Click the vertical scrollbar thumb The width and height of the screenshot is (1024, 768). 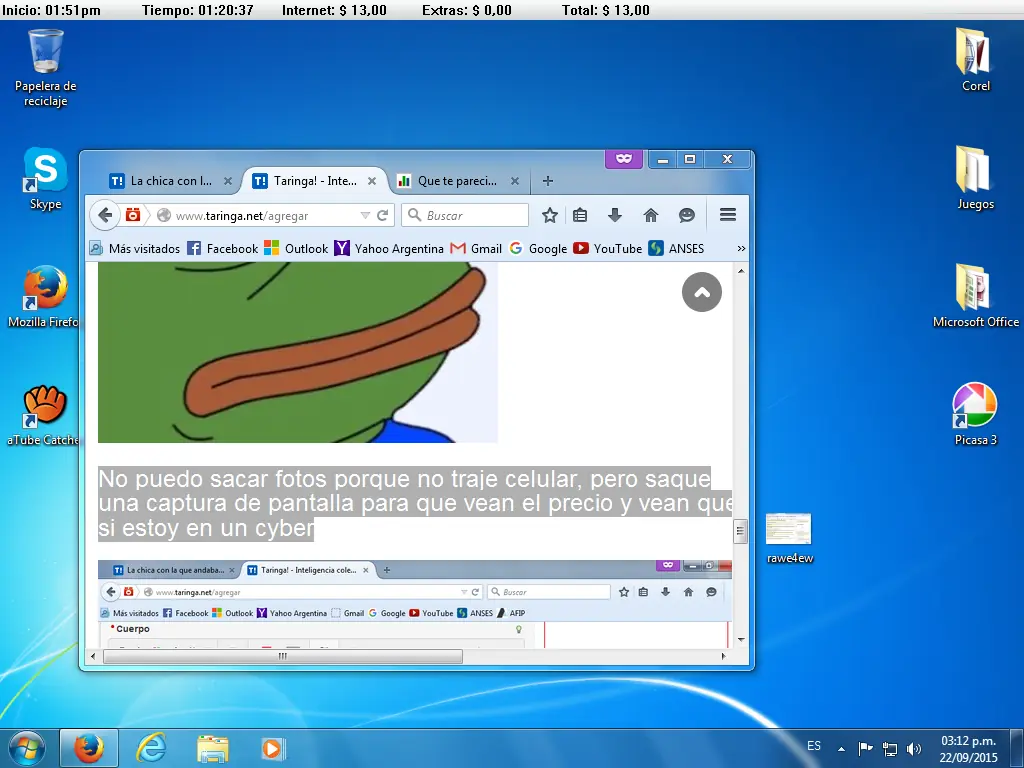click(x=740, y=531)
